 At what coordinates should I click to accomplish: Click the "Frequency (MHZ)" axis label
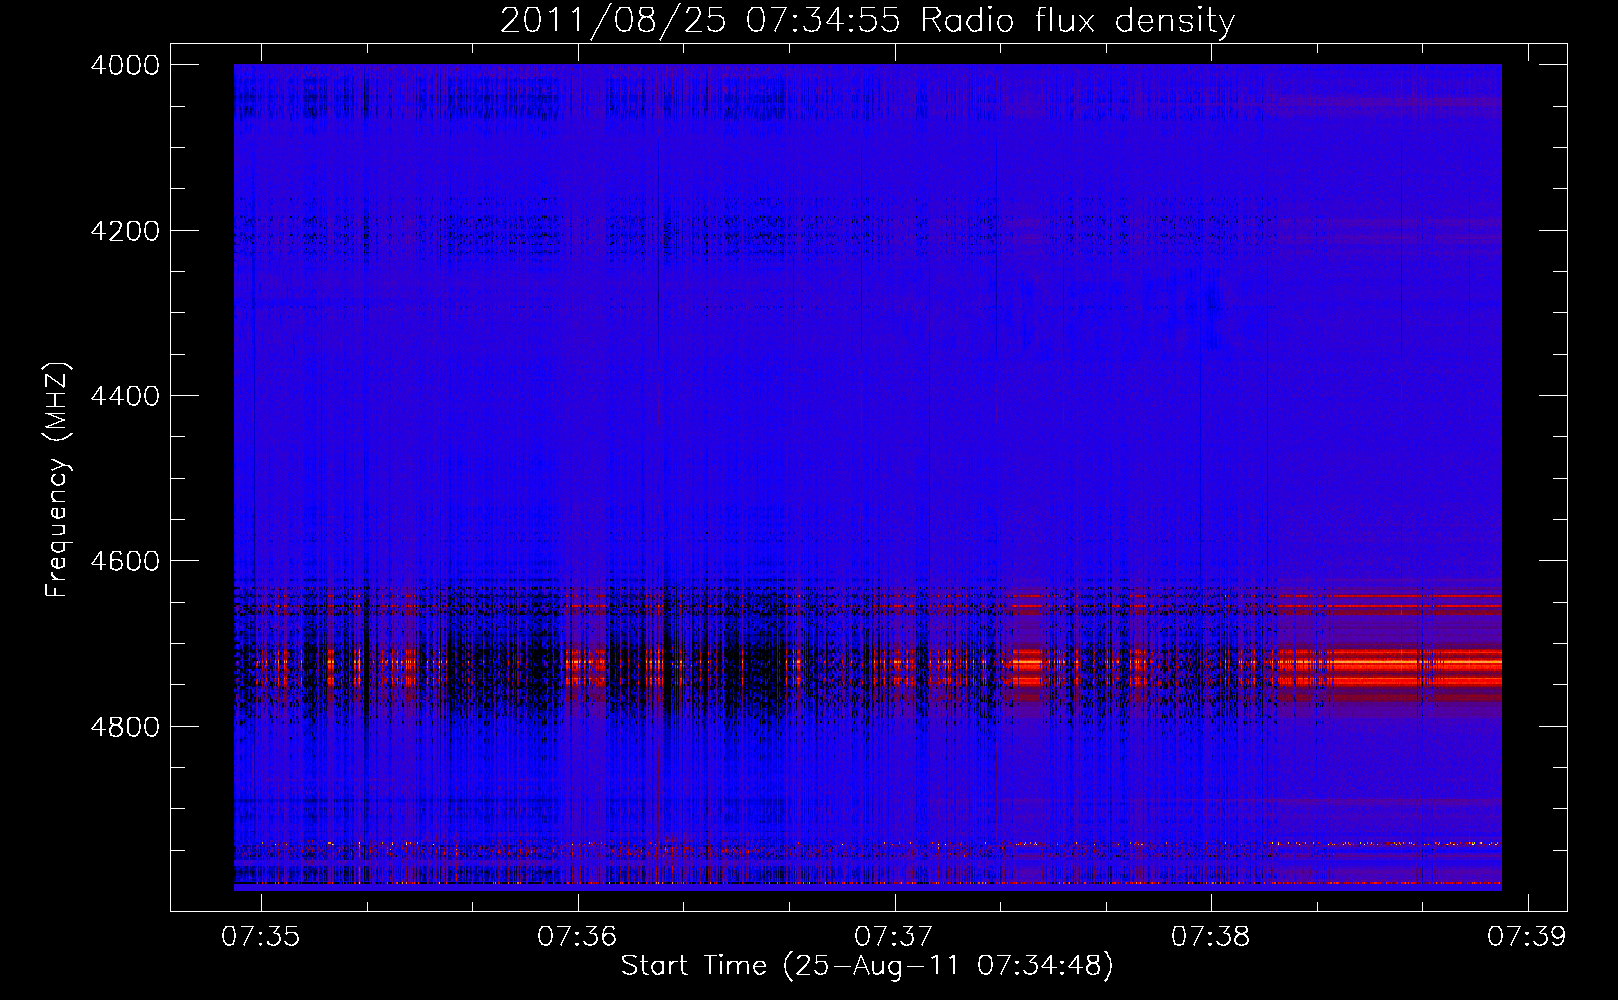tap(57, 480)
